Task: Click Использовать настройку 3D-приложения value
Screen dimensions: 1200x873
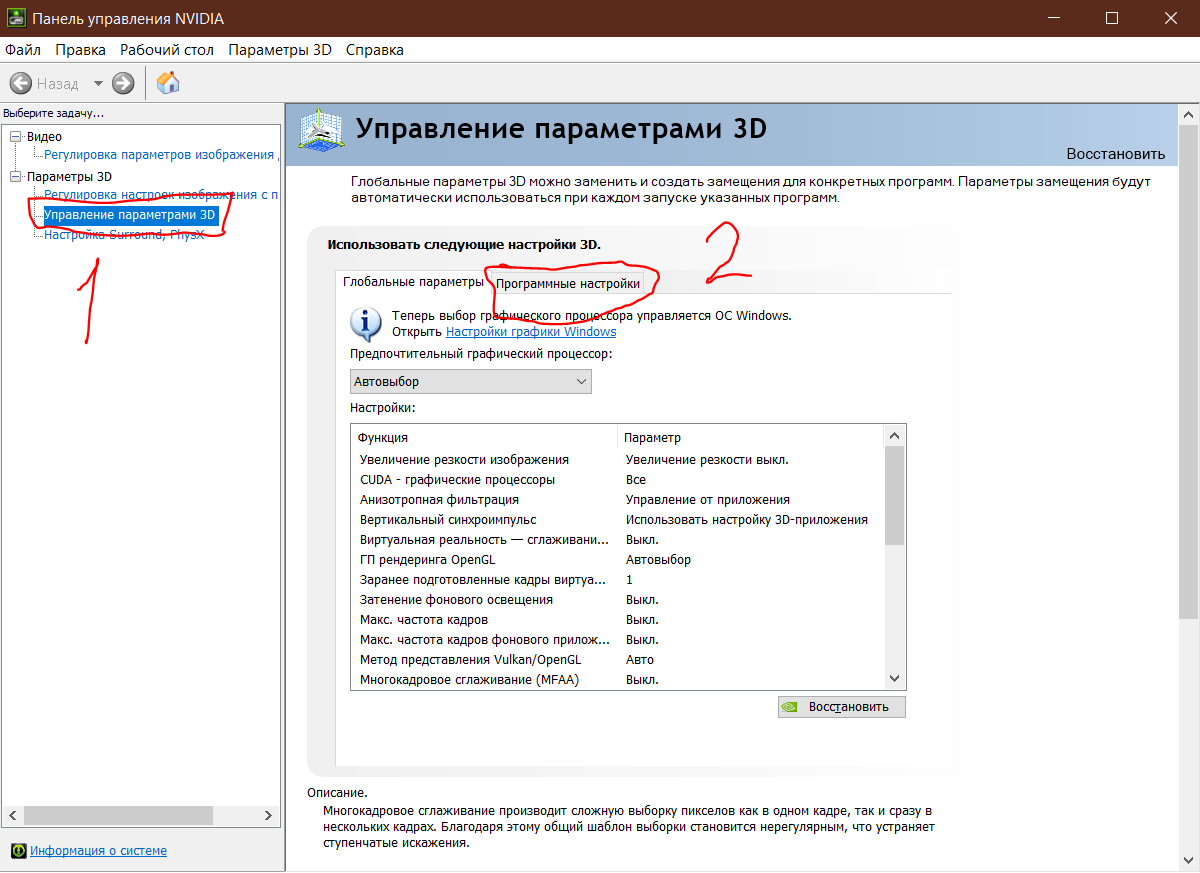Action: (747, 520)
